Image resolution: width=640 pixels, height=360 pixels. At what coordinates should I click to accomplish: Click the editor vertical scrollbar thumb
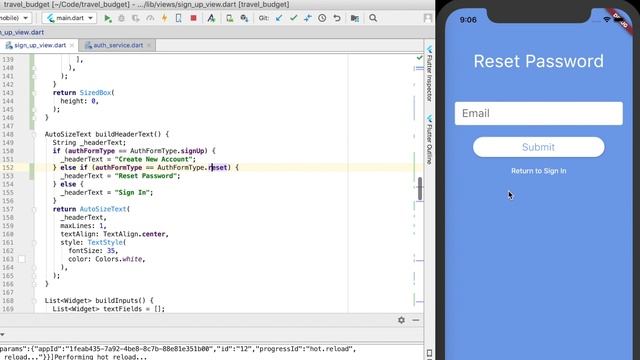pos(420,189)
